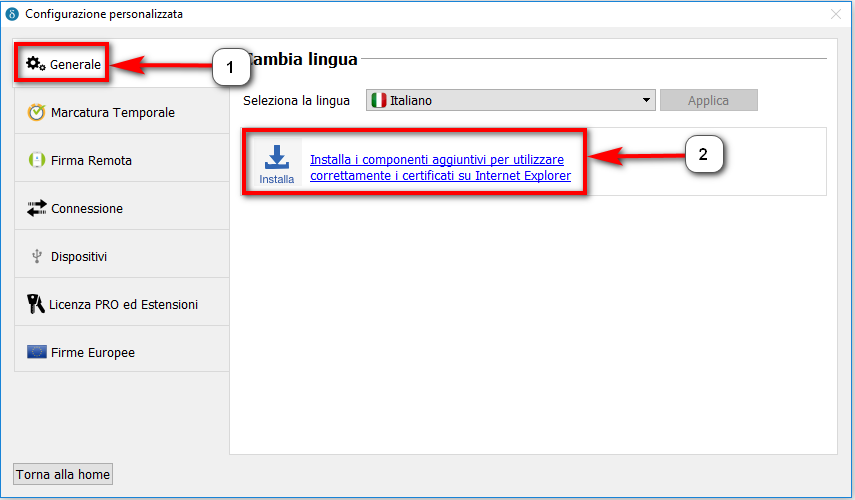This screenshot has height=500, width=855.
Task: Click the Seleziona la lingua label
Action: (297, 101)
